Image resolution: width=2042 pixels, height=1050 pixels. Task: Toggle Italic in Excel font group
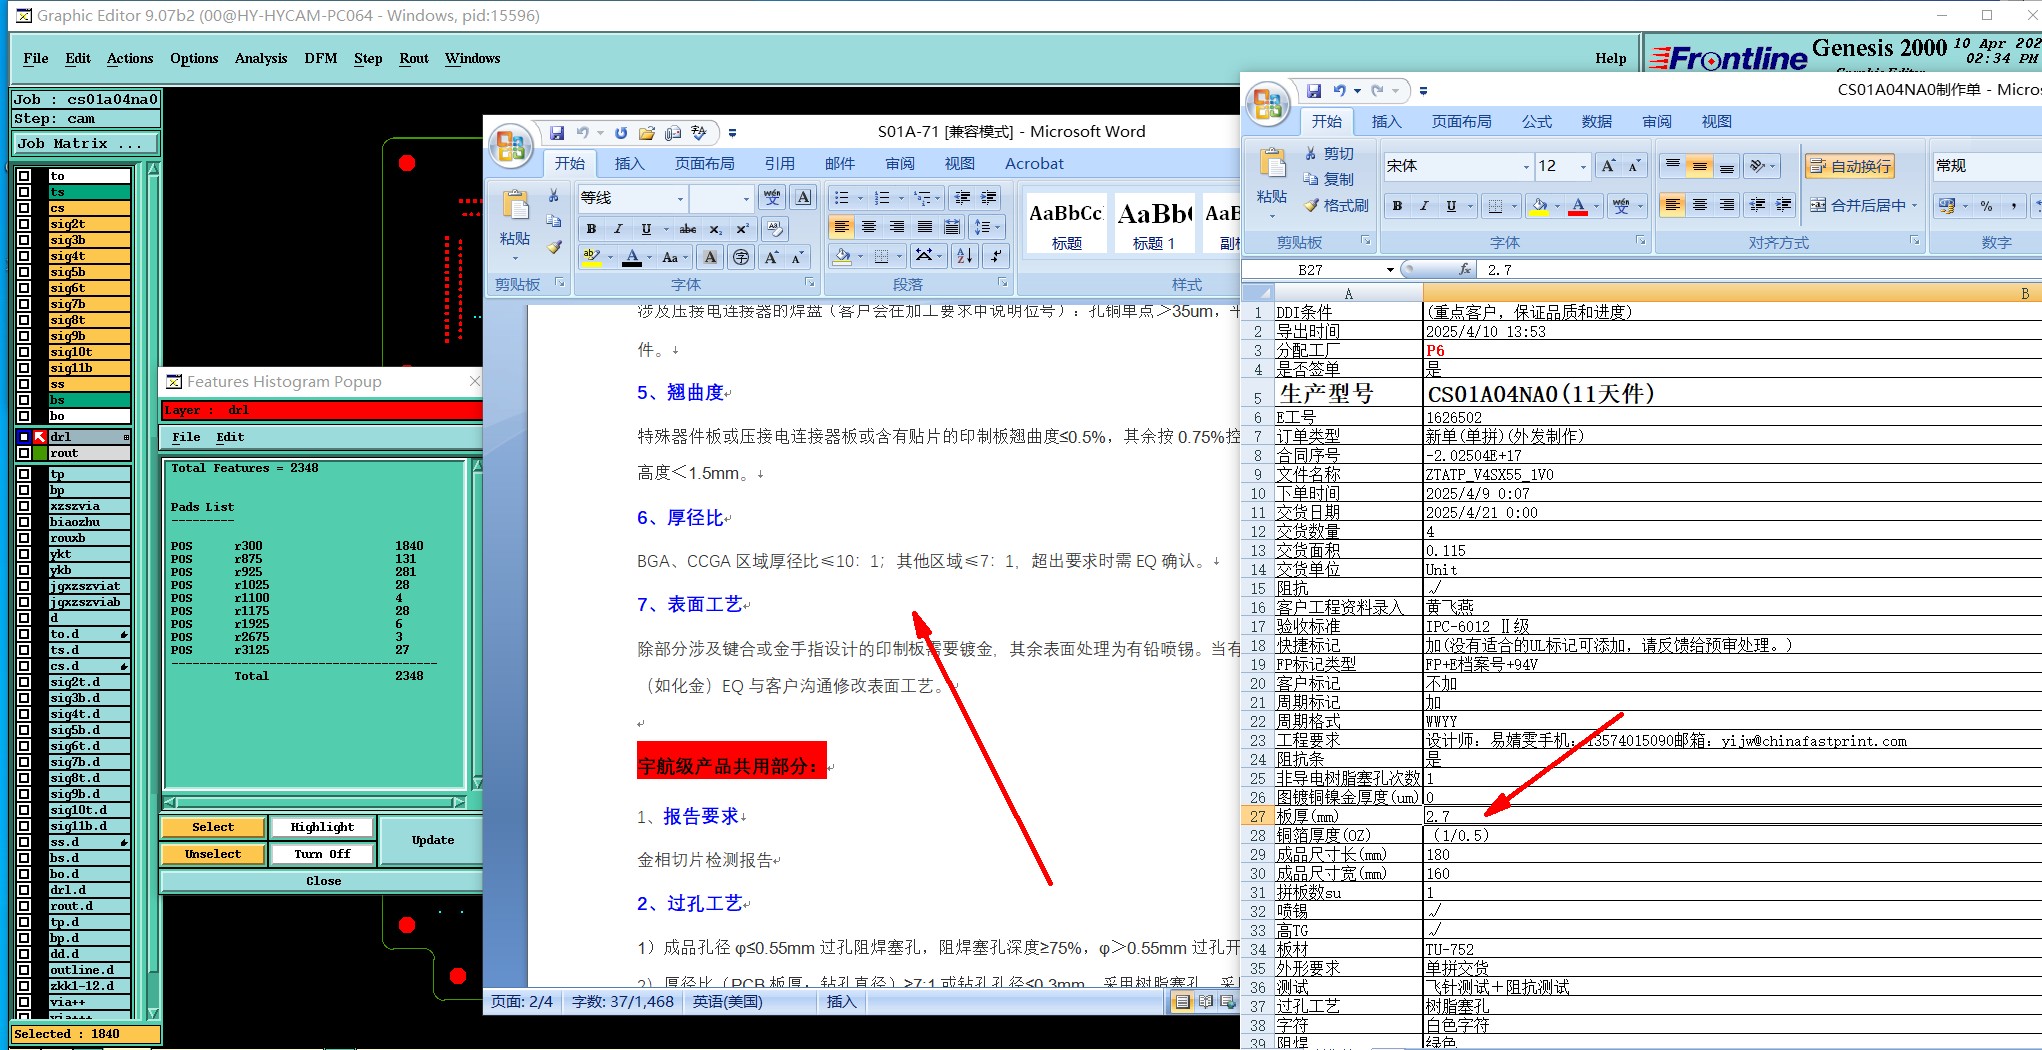[x=1424, y=206]
